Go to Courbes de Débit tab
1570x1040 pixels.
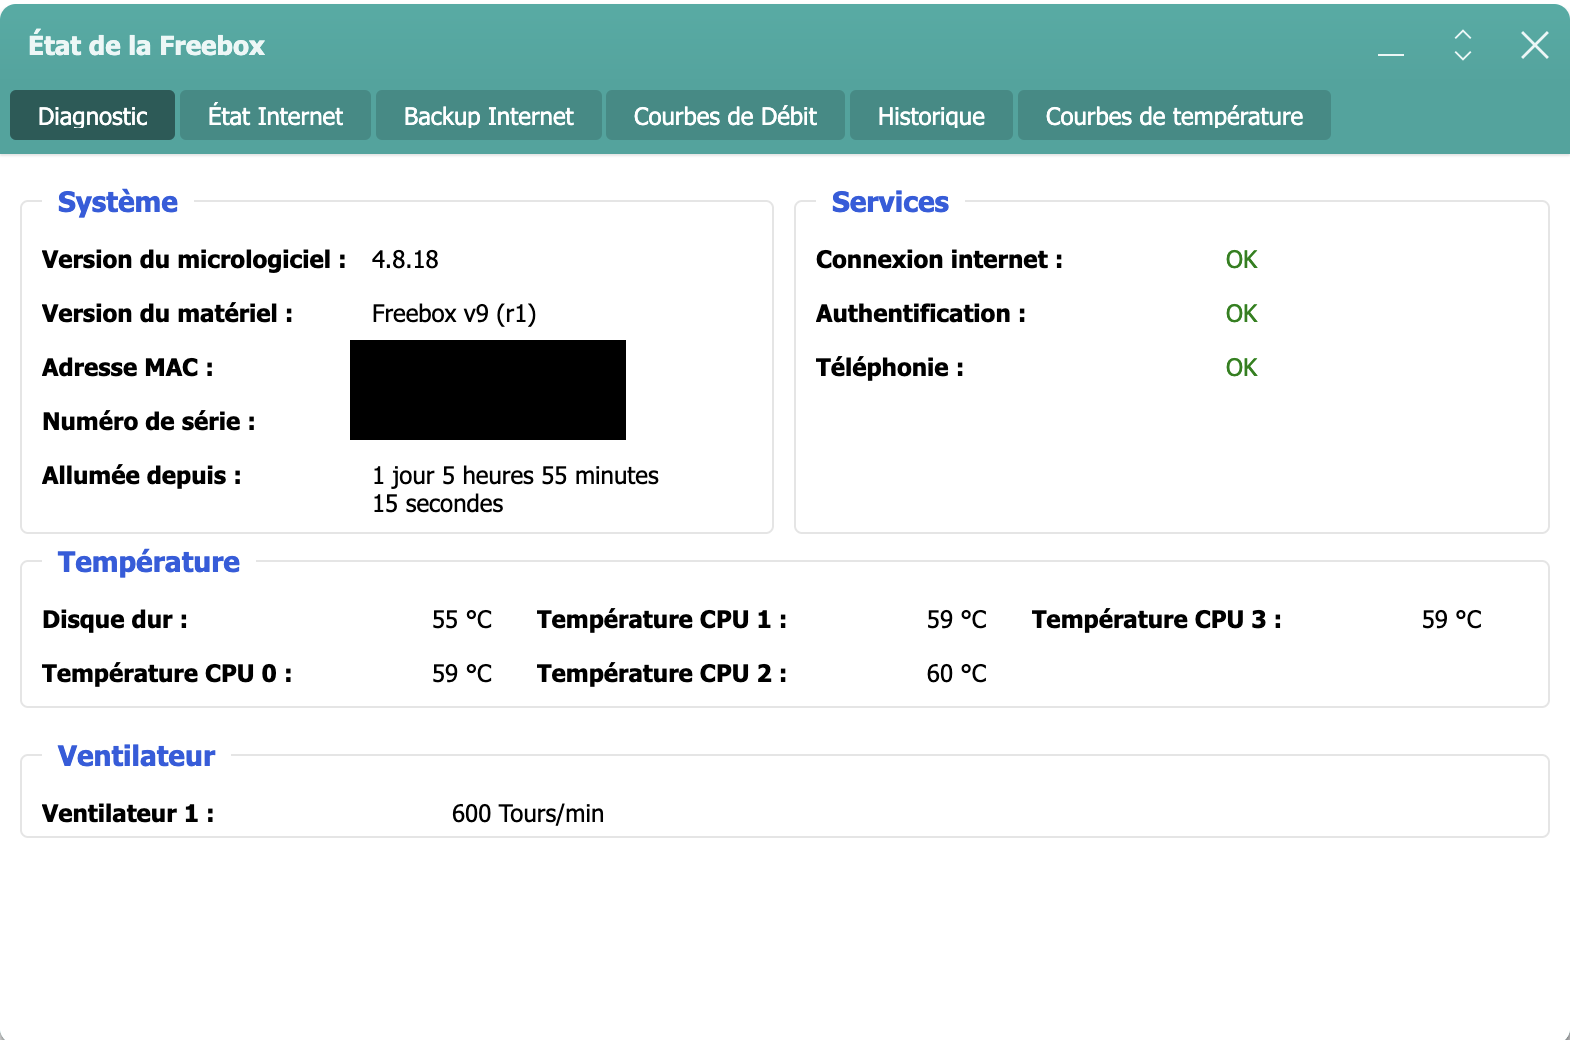point(725,116)
